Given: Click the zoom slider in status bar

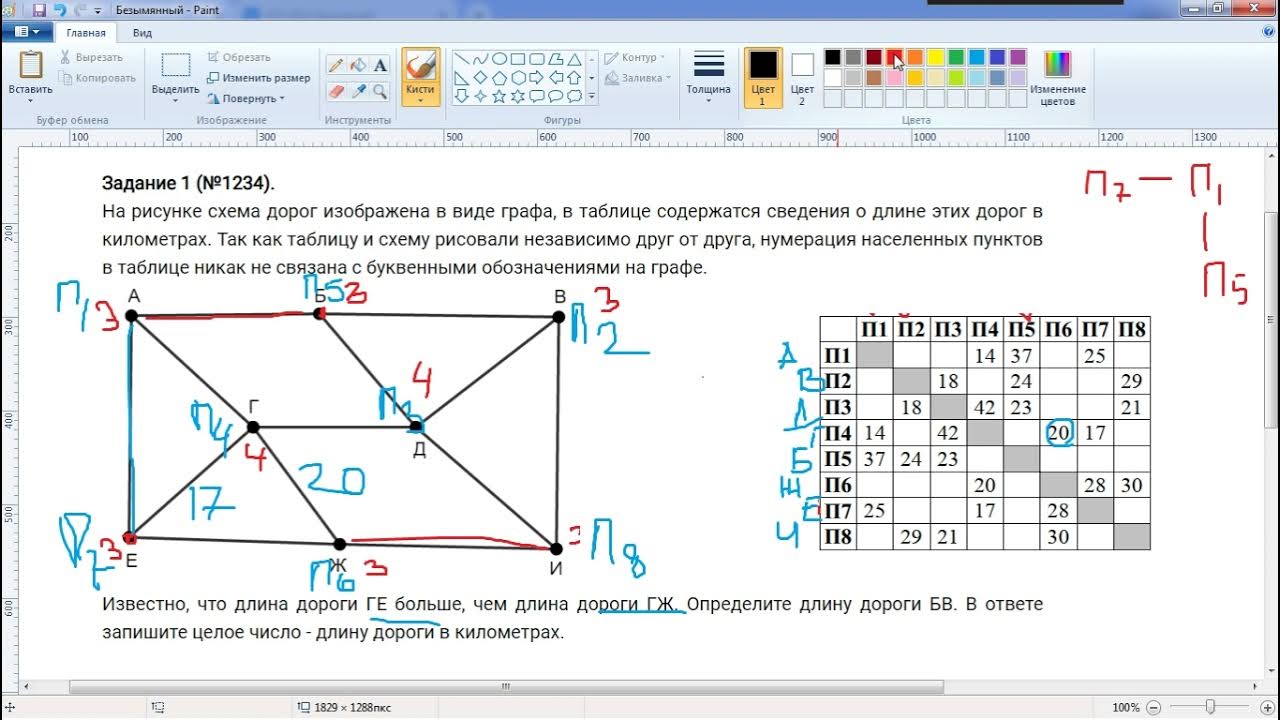Looking at the screenshot, I should (1209, 707).
